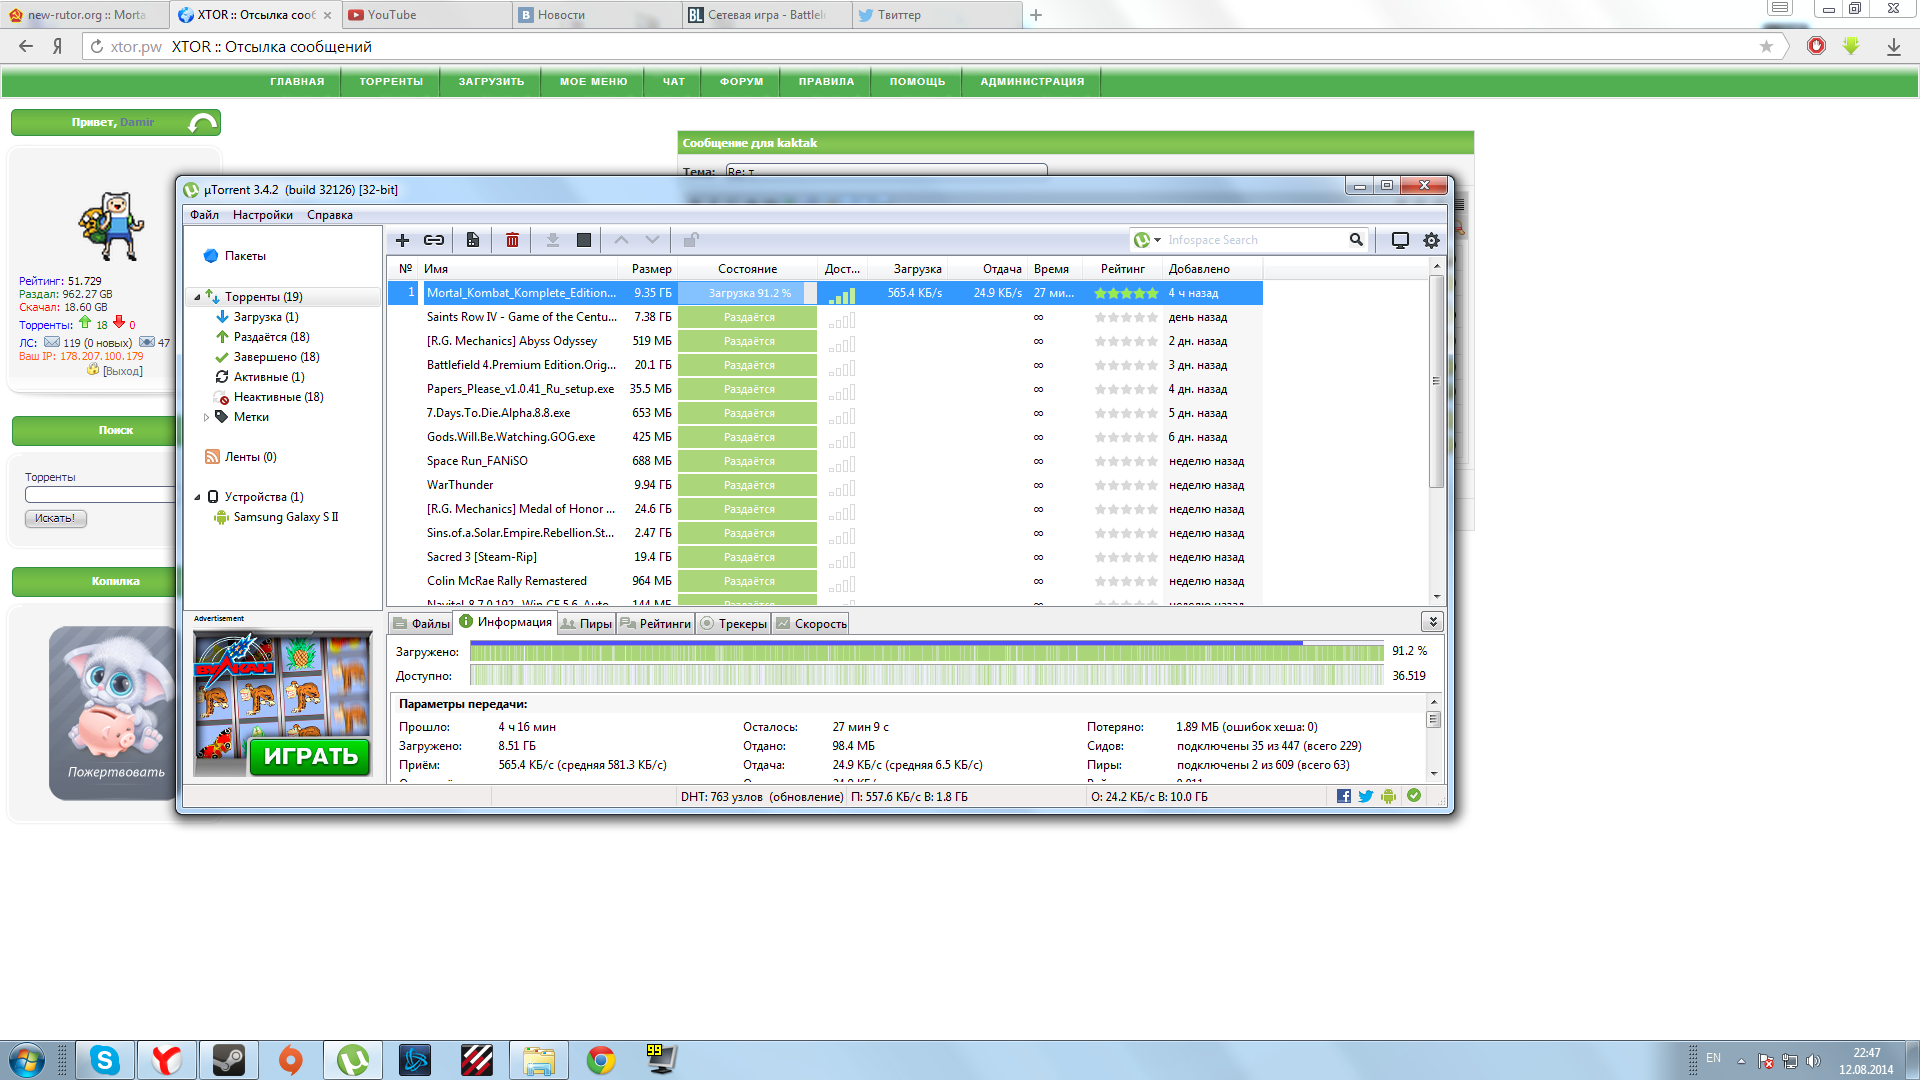Click ТОРРЕНТЫ in the site navigation
Screen dimensions: 1920x1080
391,82
